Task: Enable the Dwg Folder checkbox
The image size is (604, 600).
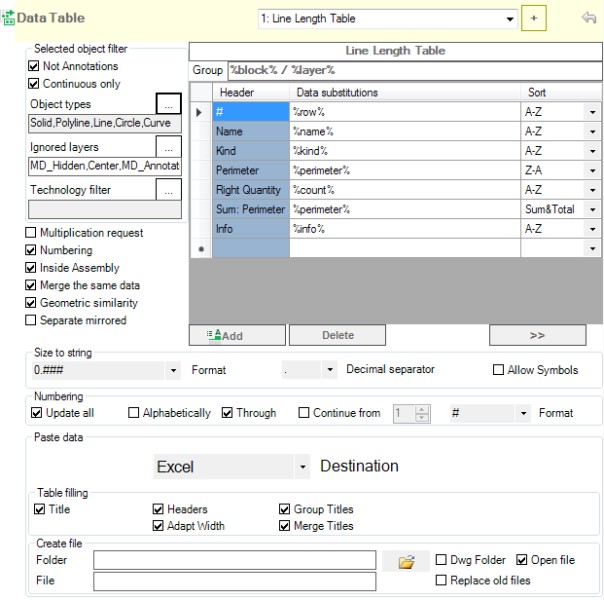Action: pyautogui.click(x=442, y=560)
